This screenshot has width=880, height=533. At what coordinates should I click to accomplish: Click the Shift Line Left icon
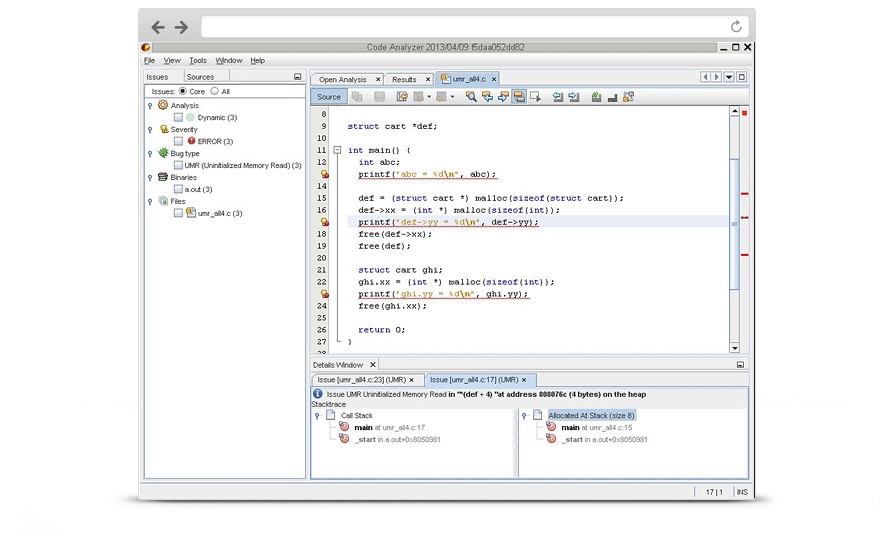click(557, 97)
